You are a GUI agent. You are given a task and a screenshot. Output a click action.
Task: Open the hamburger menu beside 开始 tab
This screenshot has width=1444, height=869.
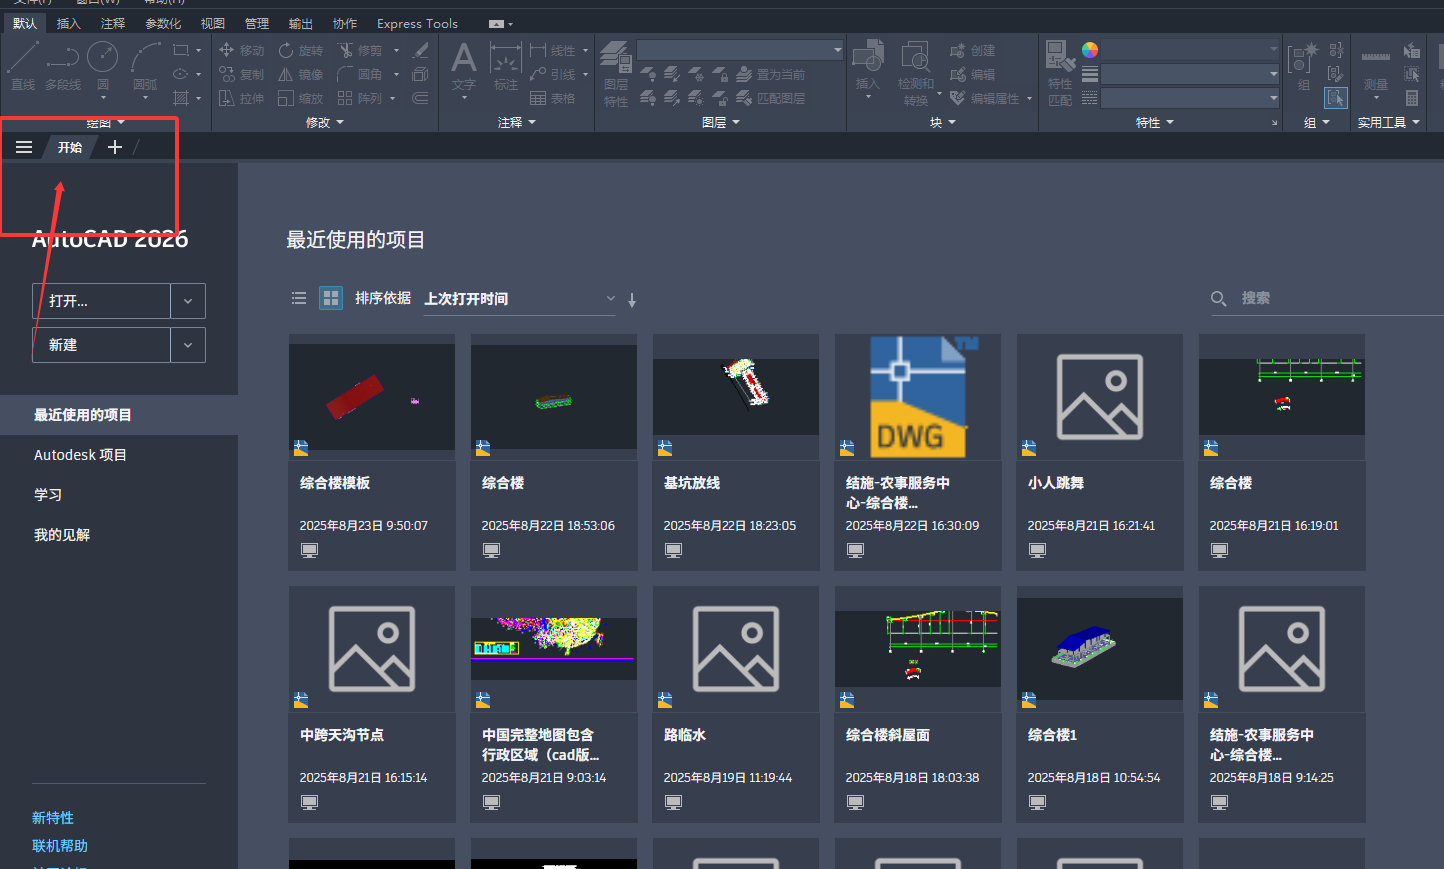(24, 147)
